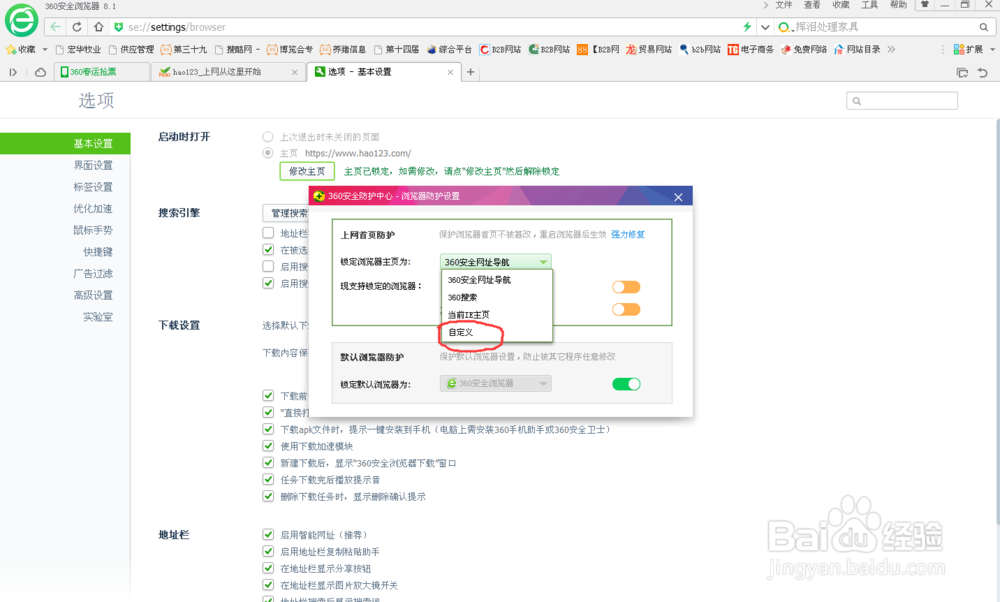Uncheck 在地址栏显示分享按钮 checkbox
This screenshot has height=602, width=1000.
click(x=268, y=568)
